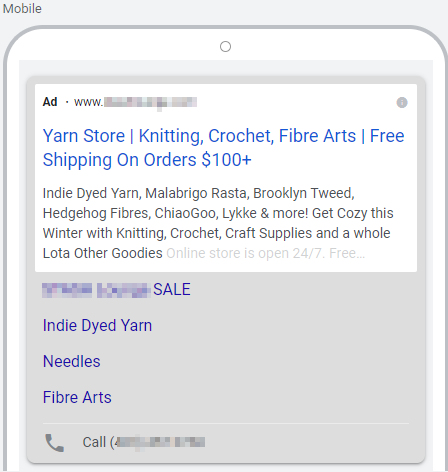Tap the Call extension text
Screen dimensions: 448x472
[94, 442]
